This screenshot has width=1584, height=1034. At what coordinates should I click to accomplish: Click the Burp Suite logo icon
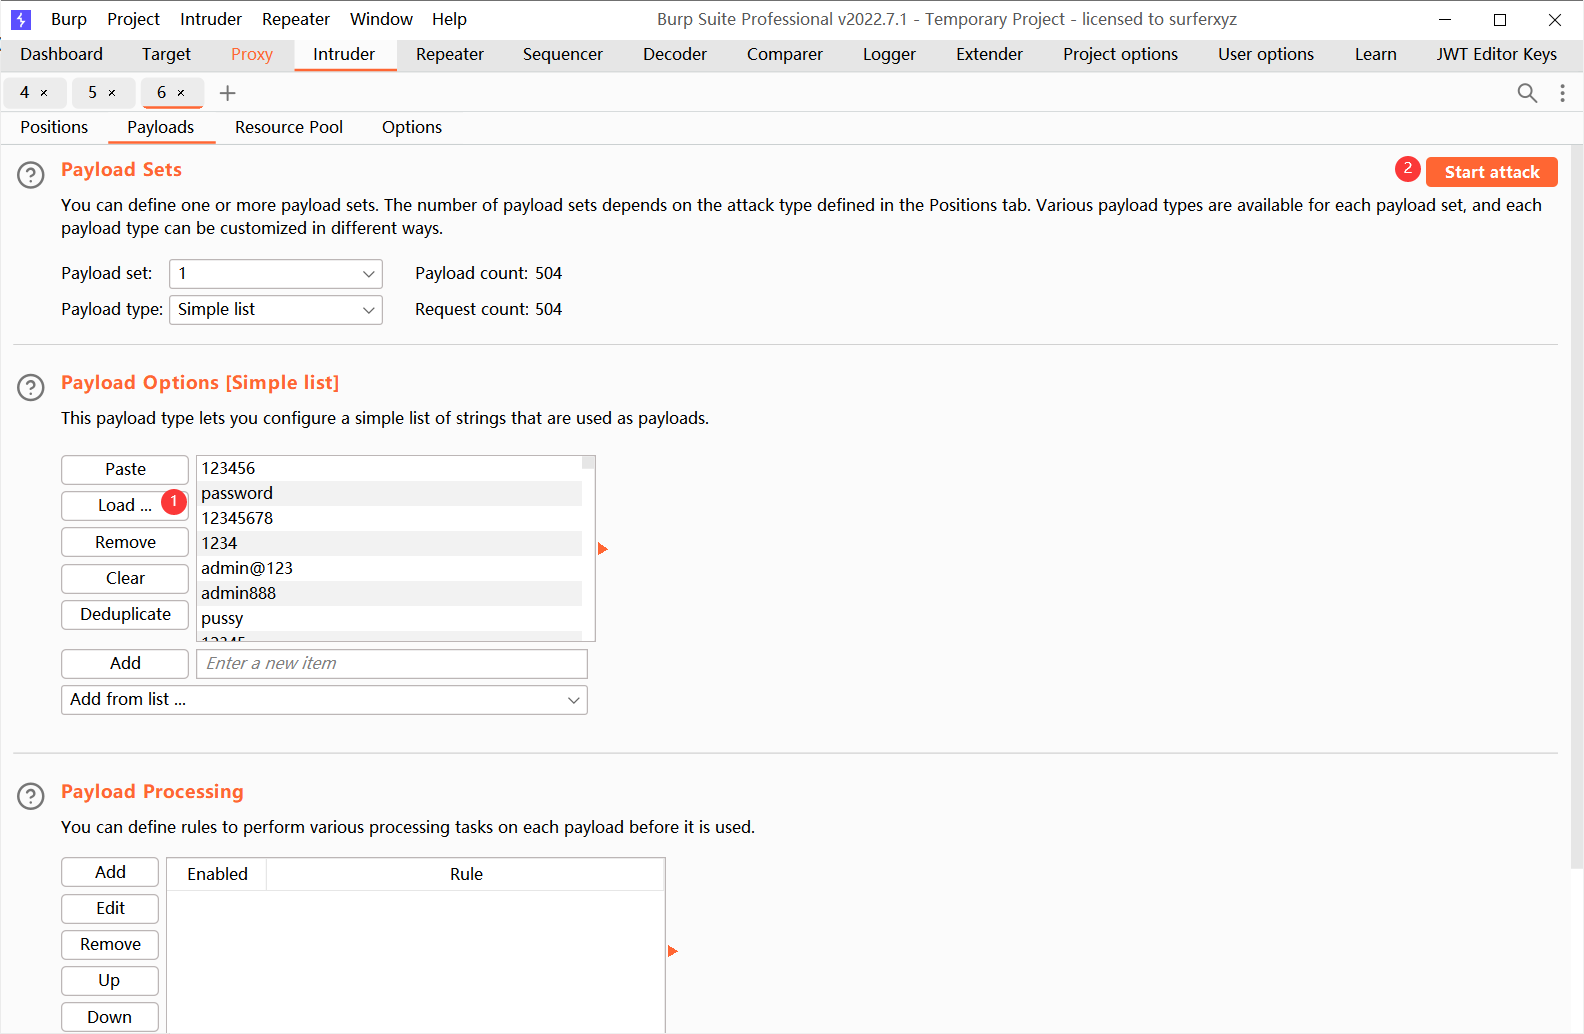[21, 19]
